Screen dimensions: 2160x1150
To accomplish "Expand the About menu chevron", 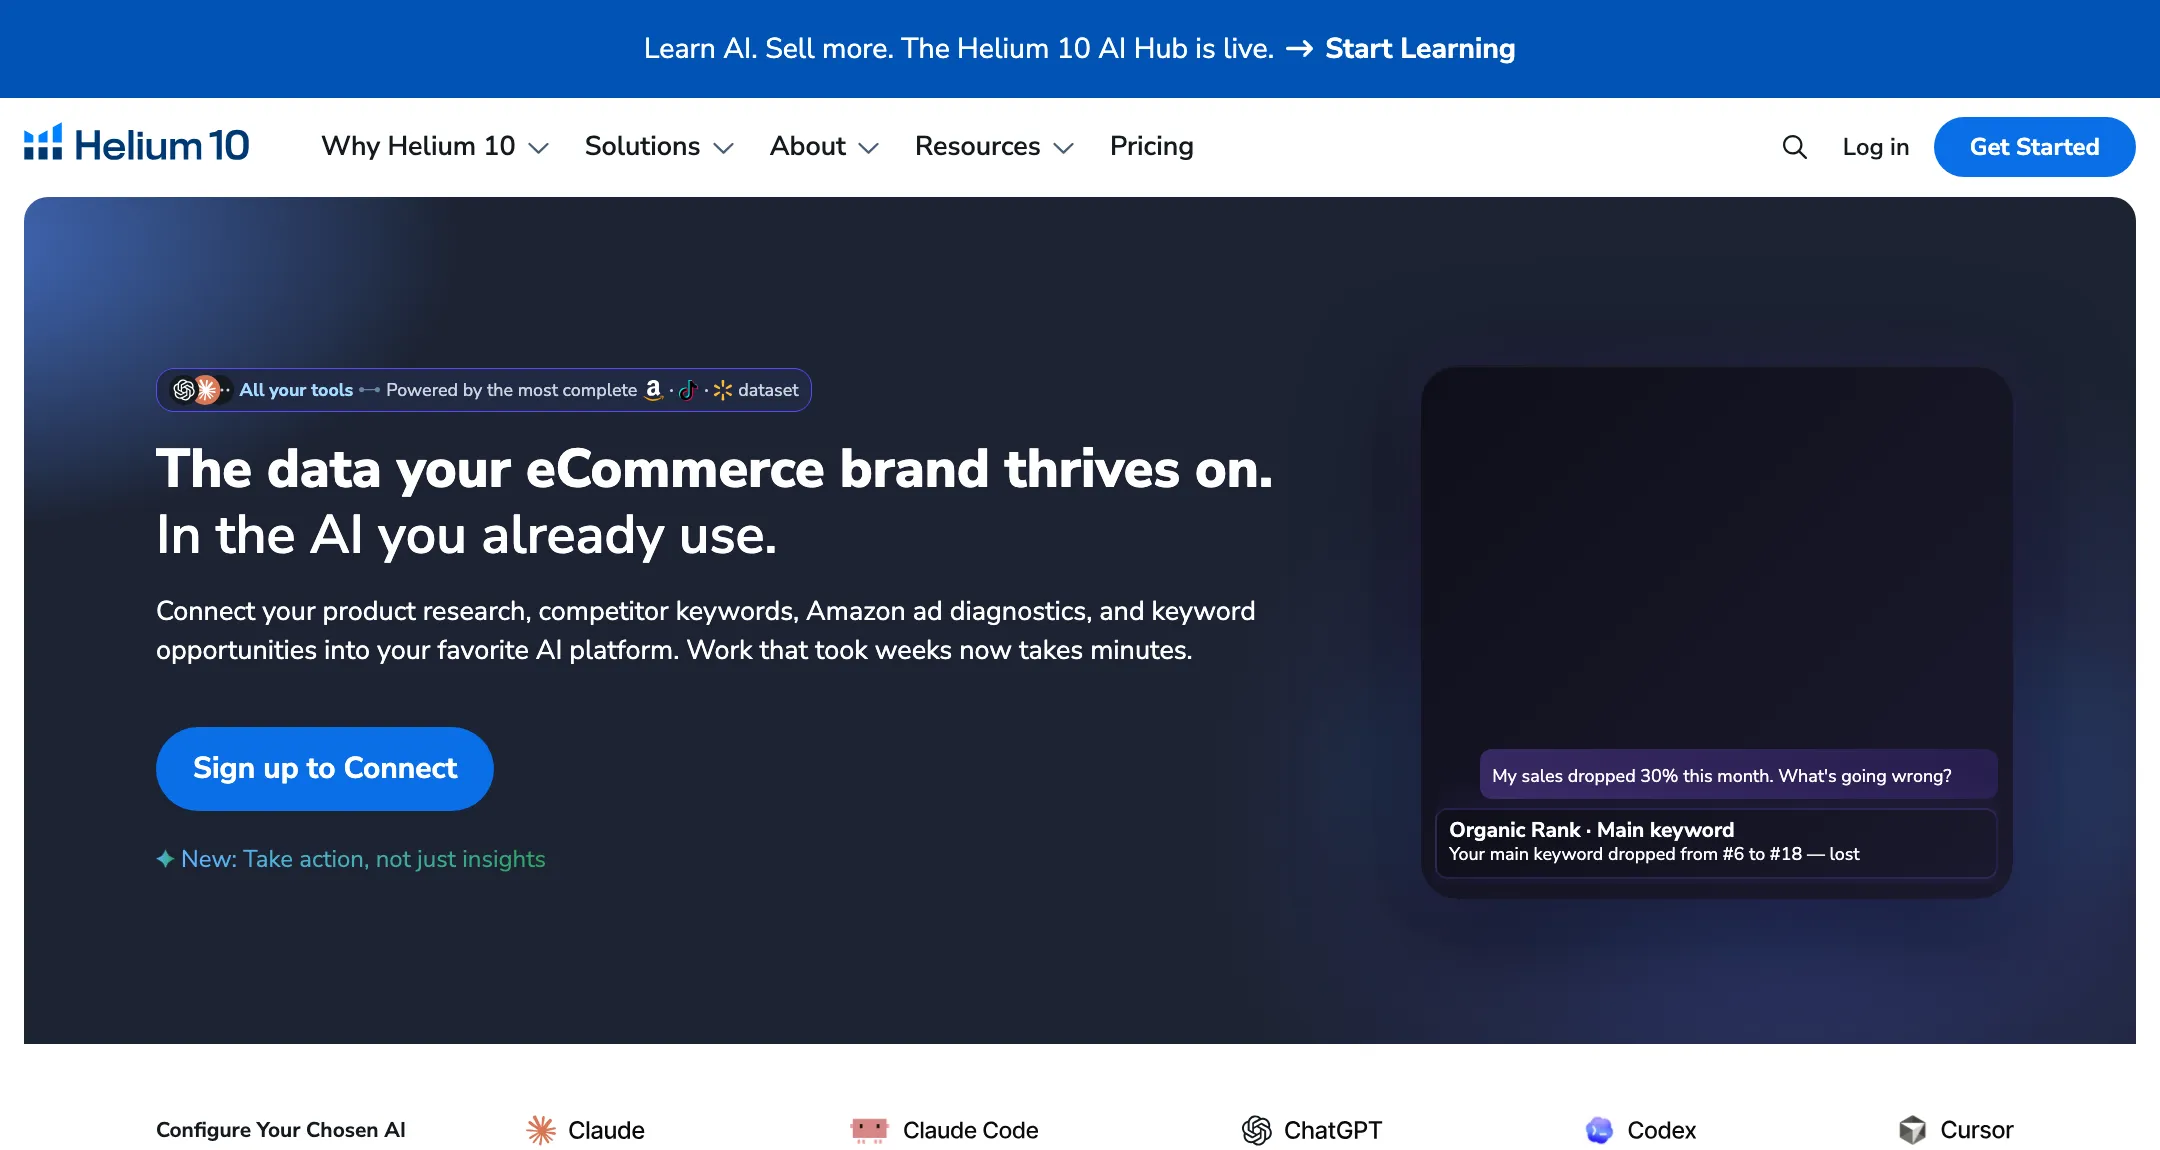I will coord(869,148).
